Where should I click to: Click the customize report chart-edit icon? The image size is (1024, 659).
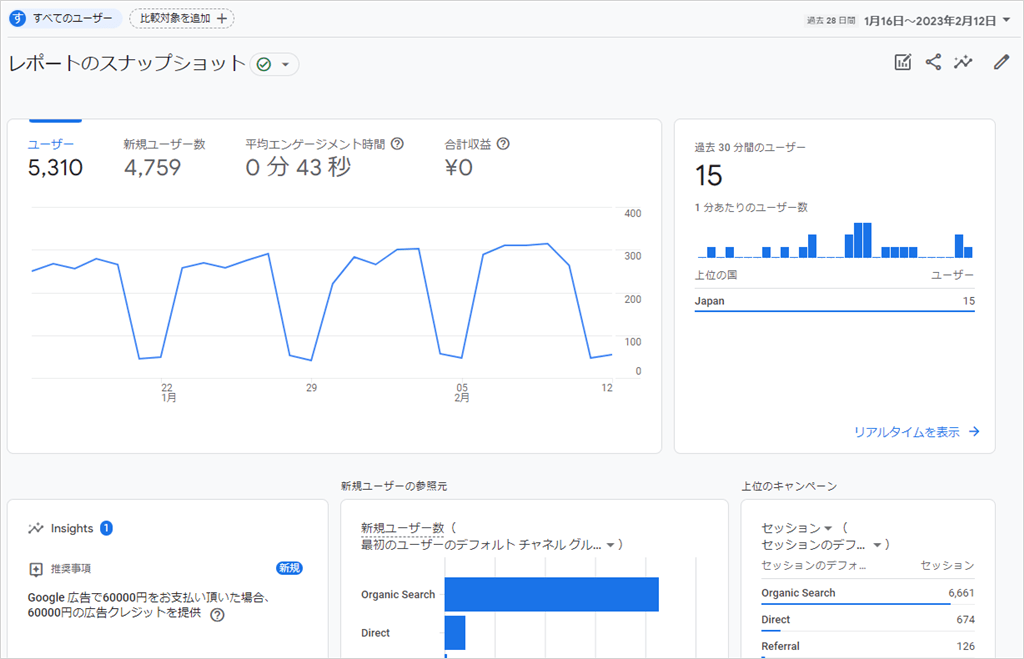pyautogui.click(x=903, y=62)
